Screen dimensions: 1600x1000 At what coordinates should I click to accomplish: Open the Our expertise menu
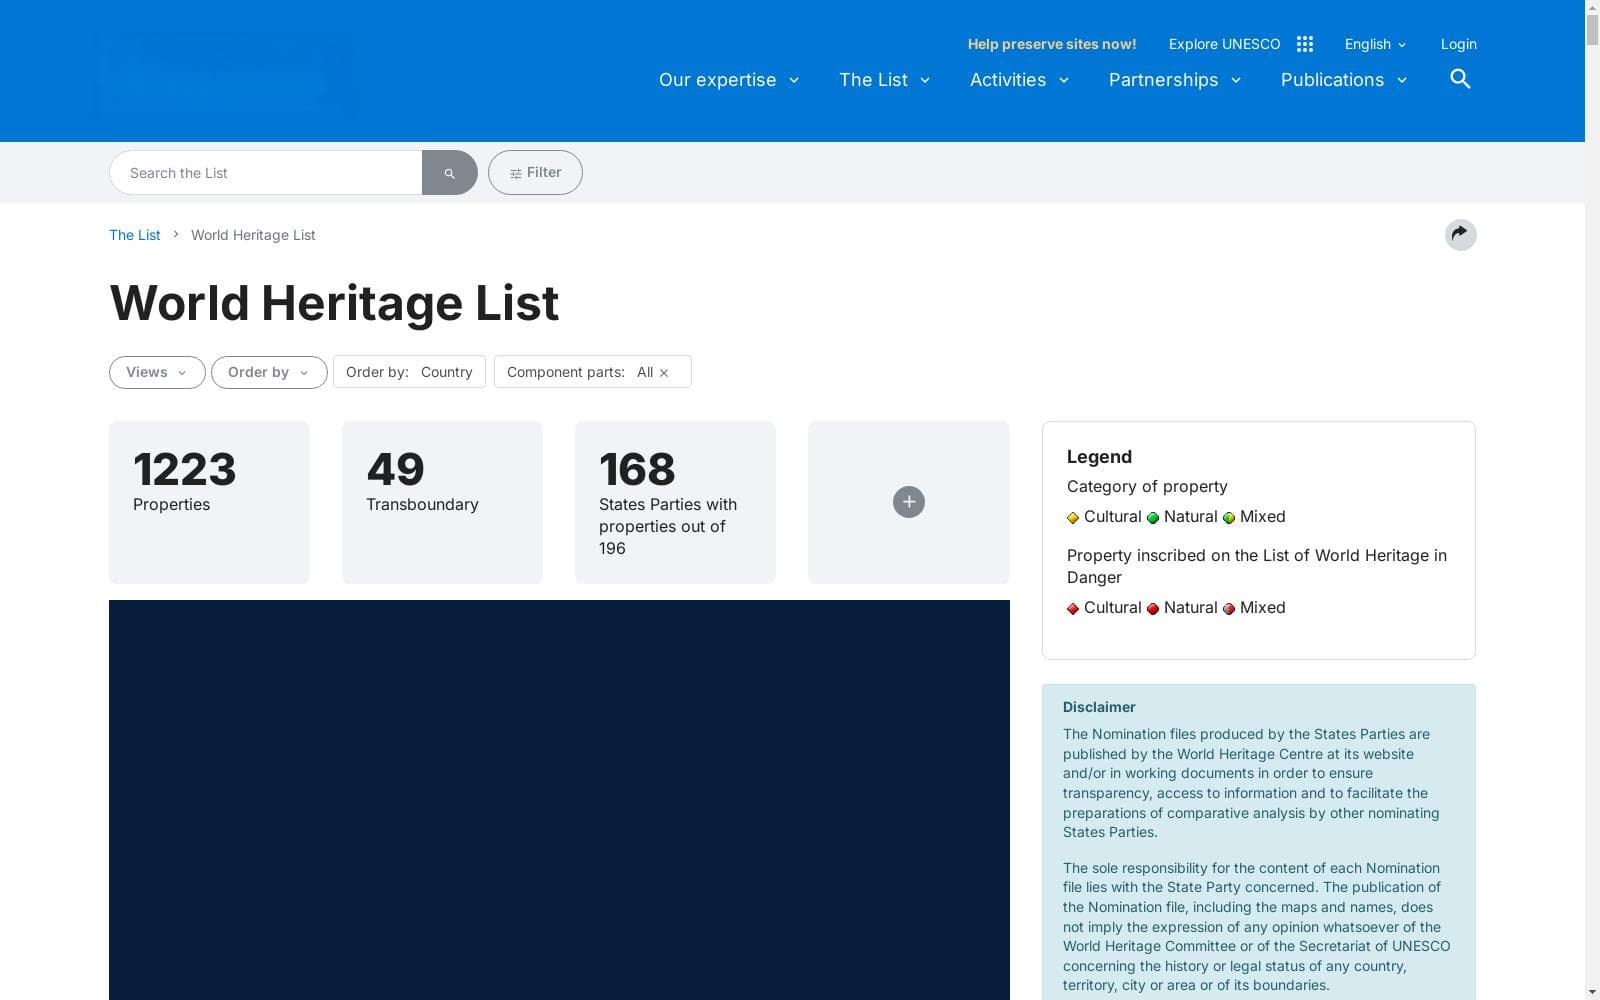pyautogui.click(x=729, y=80)
